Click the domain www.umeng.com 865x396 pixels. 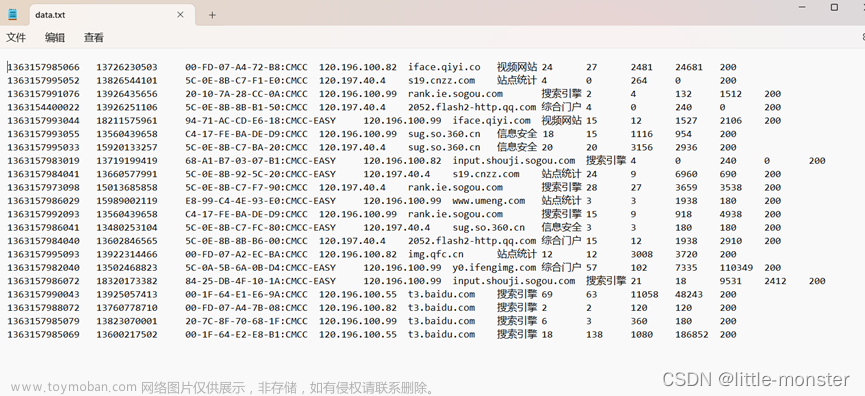click(489, 201)
